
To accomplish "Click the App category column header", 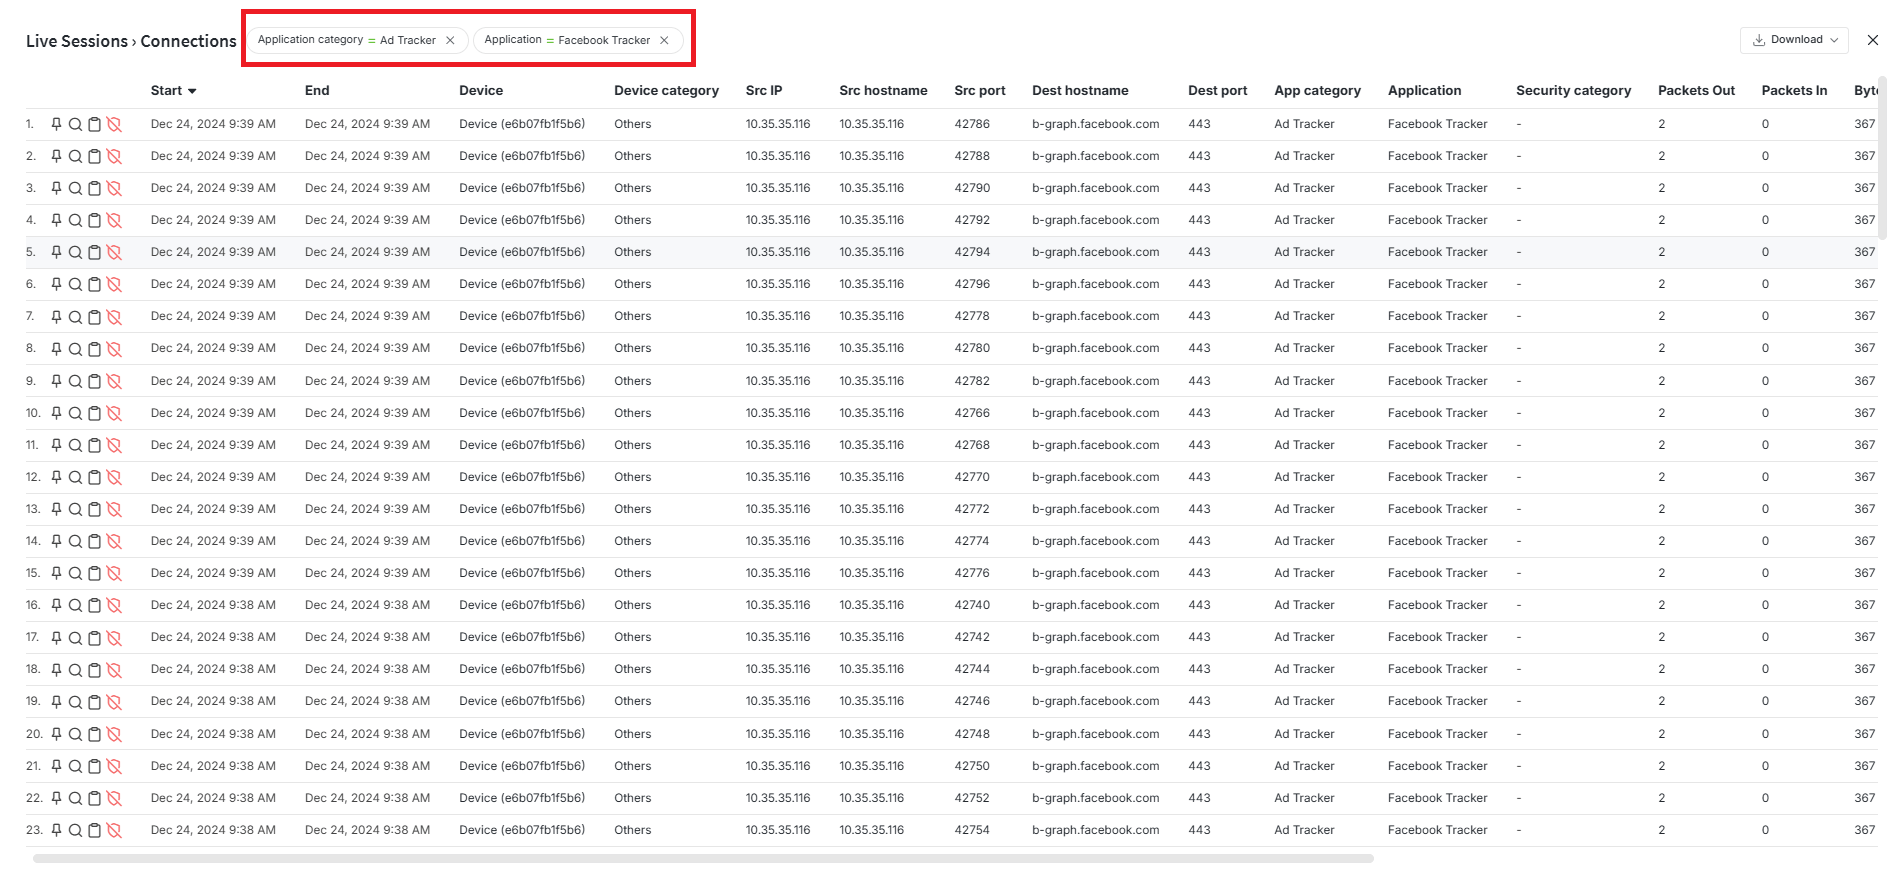I will pos(1317,90).
